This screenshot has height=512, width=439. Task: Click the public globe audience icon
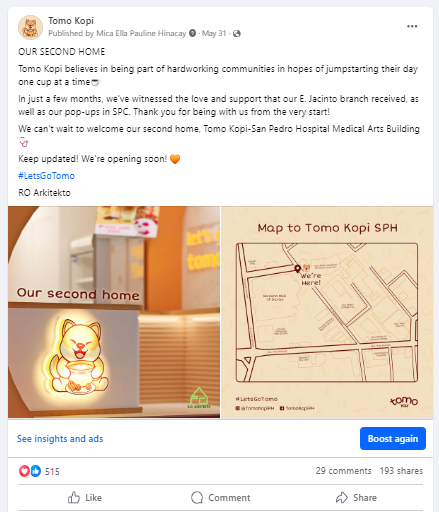click(x=237, y=33)
